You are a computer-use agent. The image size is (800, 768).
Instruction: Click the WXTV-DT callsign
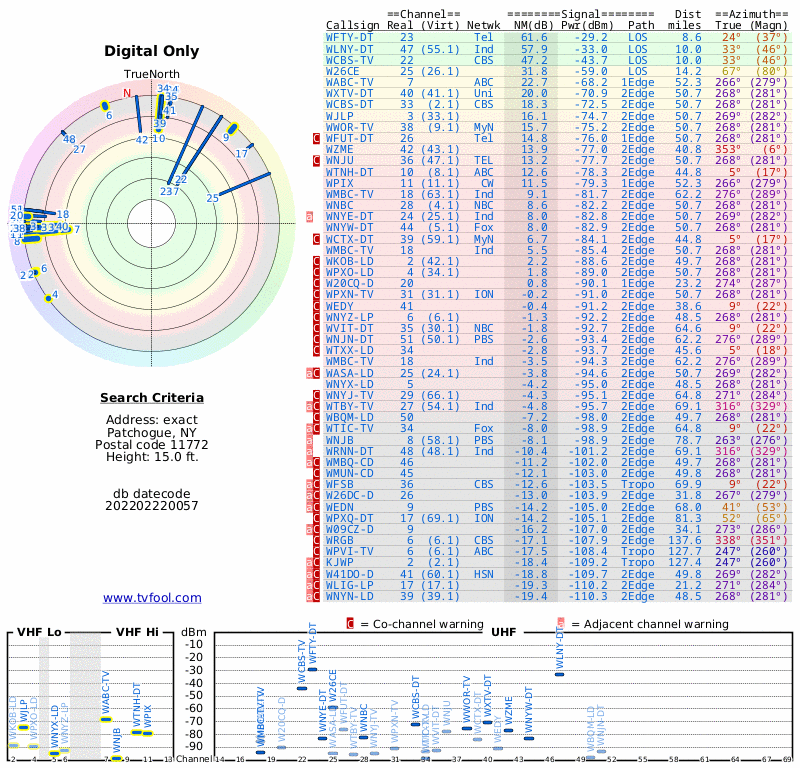coord(349,93)
